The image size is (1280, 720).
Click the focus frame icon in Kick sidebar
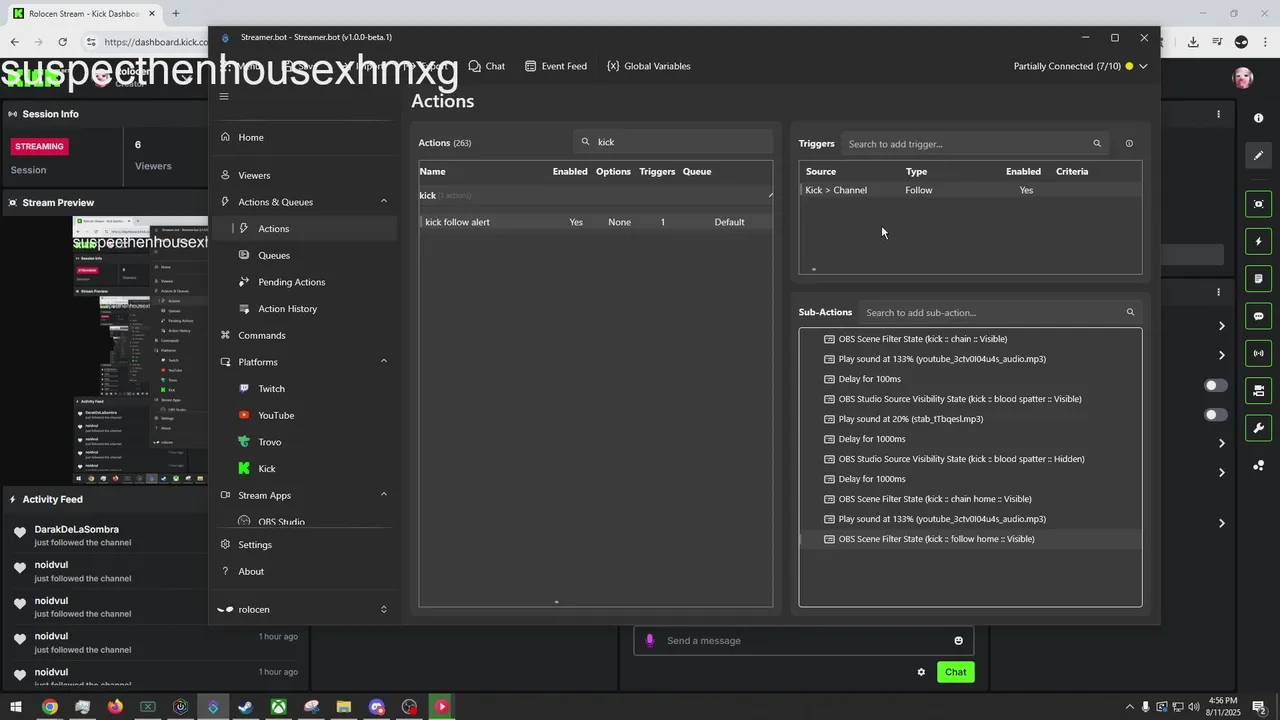(x=1258, y=204)
